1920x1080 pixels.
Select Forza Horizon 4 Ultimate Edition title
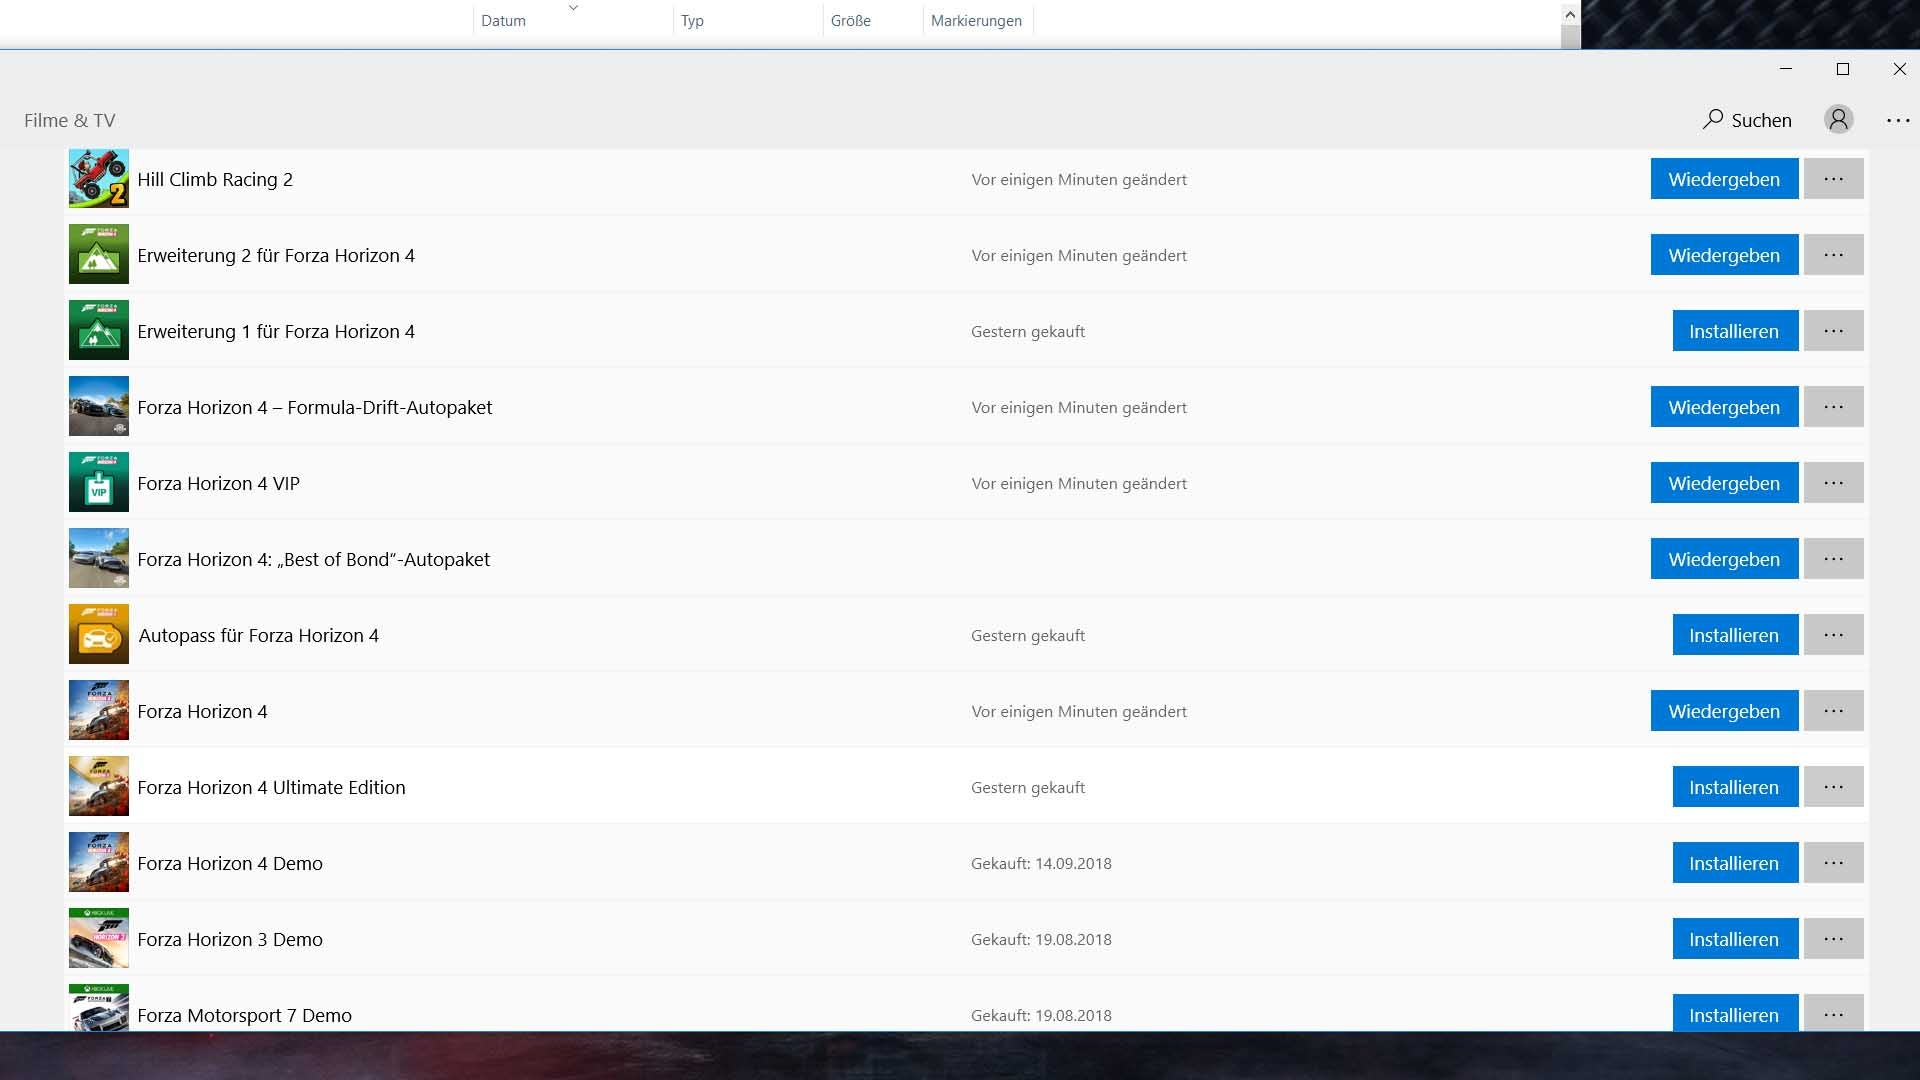271,787
